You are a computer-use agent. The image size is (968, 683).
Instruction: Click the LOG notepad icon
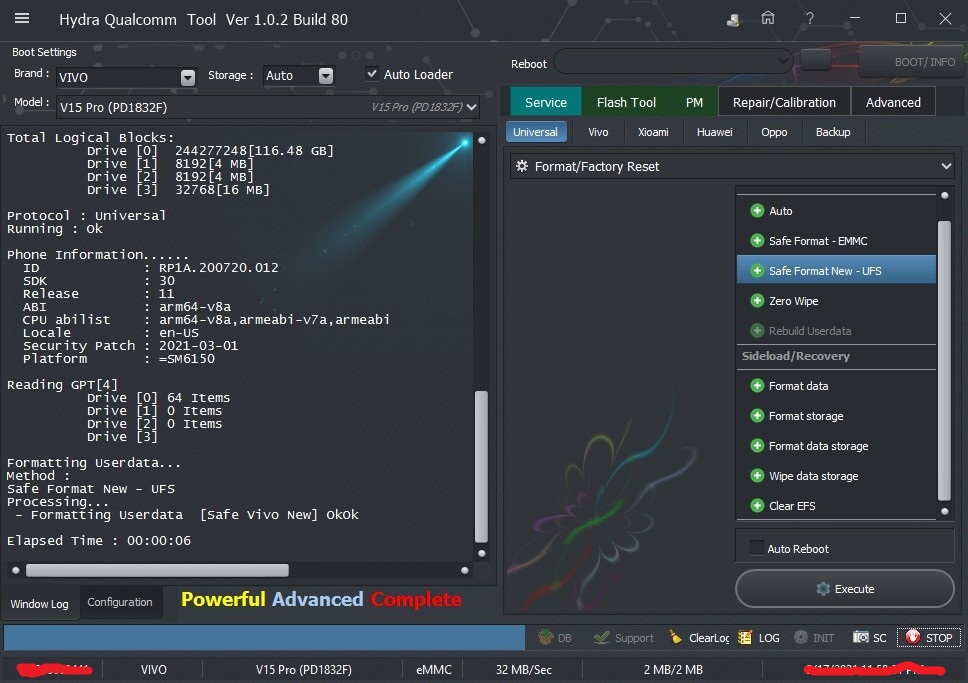[745, 637]
